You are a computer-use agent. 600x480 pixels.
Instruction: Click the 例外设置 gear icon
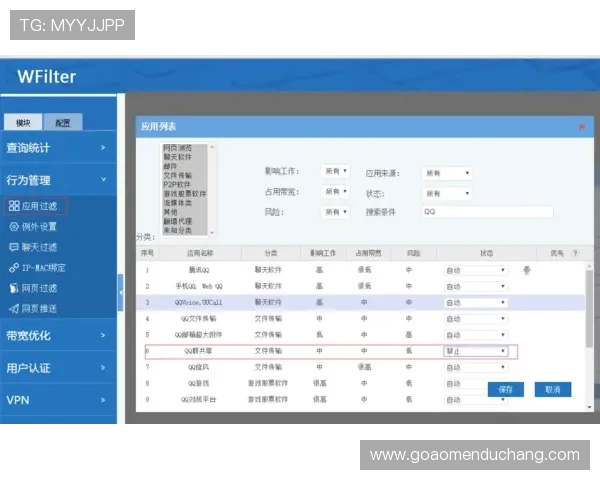(x=14, y=227)
